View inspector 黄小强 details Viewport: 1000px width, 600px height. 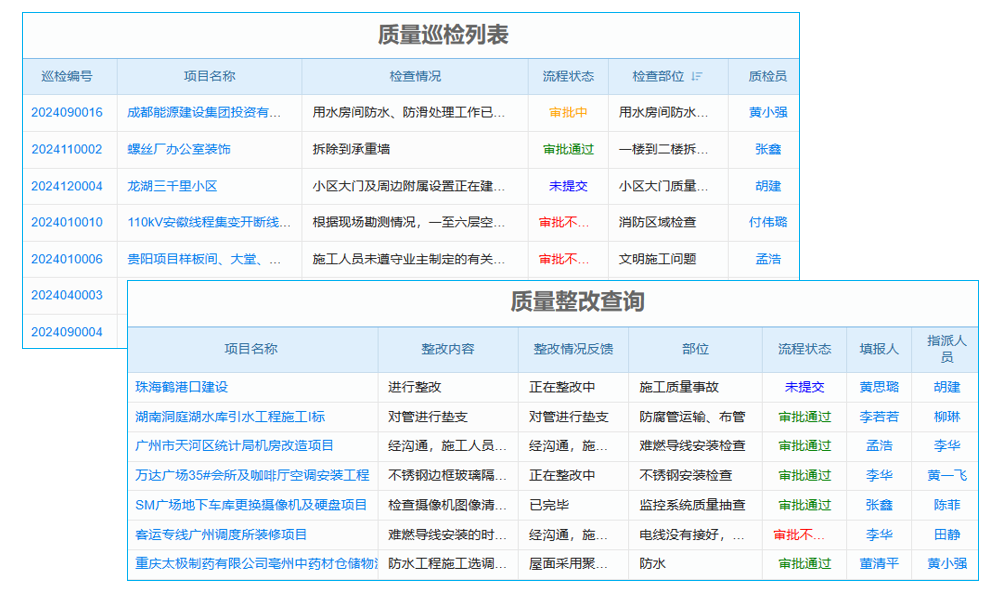[765, 113]
